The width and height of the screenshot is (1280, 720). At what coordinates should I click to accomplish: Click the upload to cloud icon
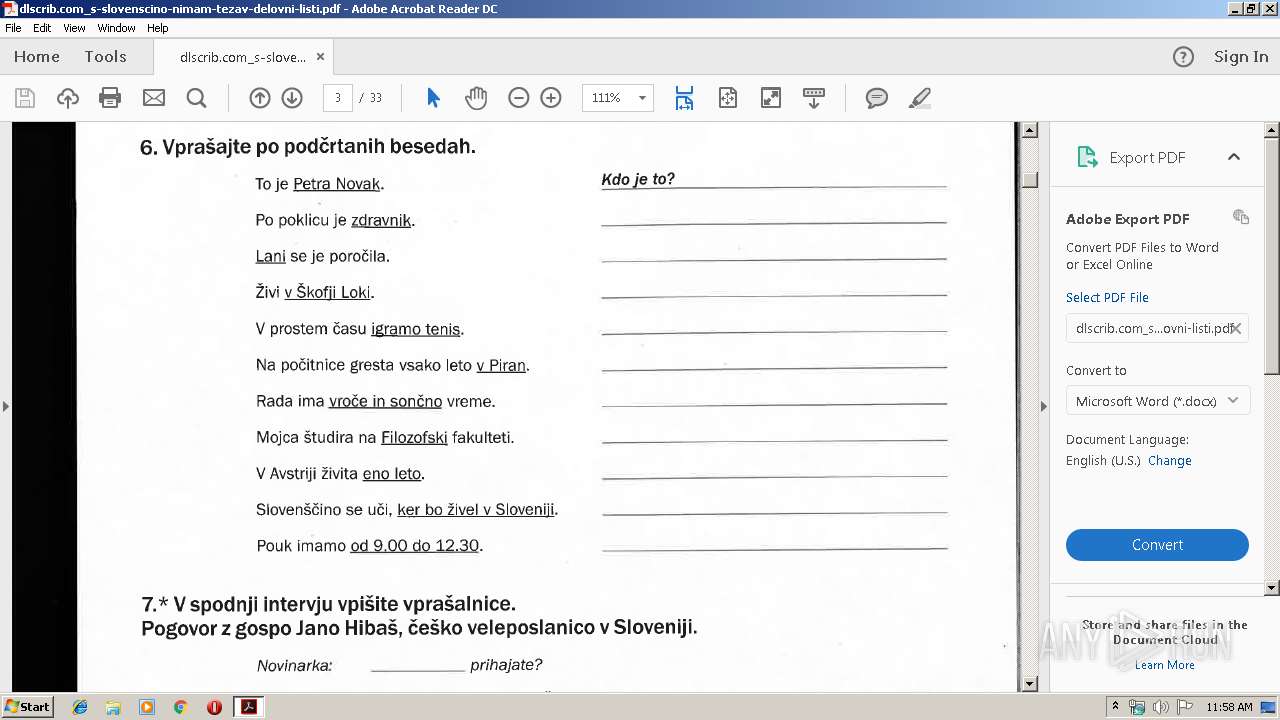tap(68, 98)
